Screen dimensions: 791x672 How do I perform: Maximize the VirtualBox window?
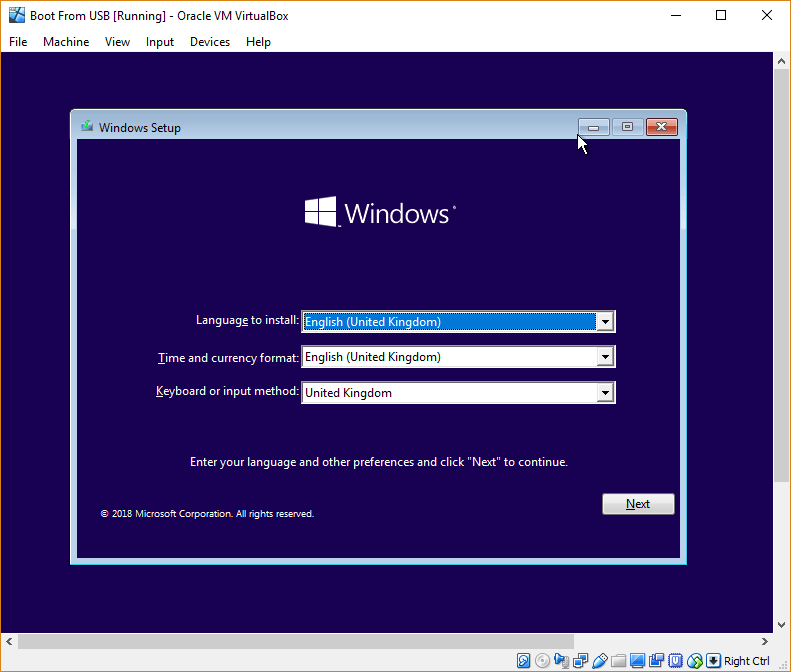[x=721, y=16]
